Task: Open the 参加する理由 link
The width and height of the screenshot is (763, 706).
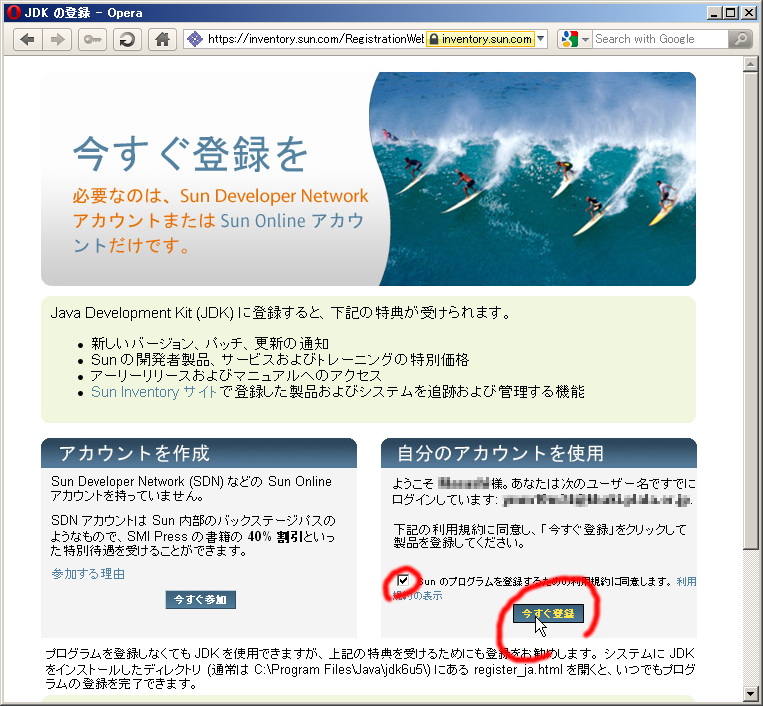Action: (x=88, y=574)
